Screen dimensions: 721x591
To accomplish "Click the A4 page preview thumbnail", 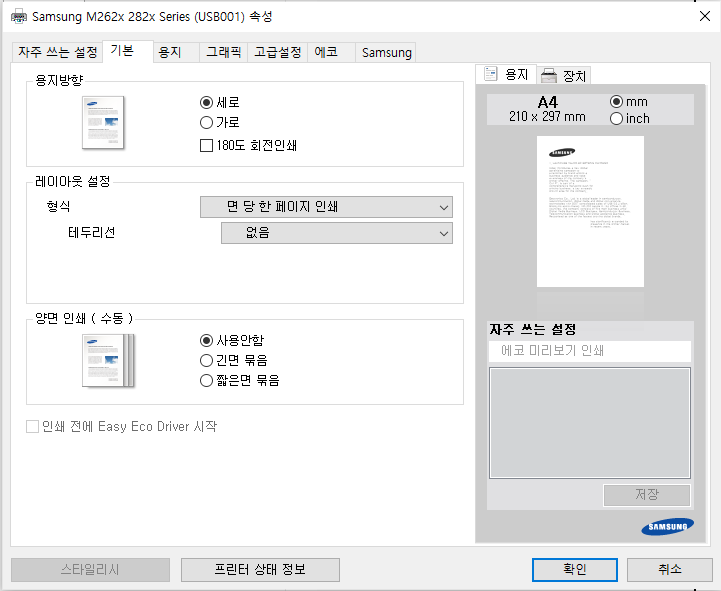I will click(x=590, y=211).
